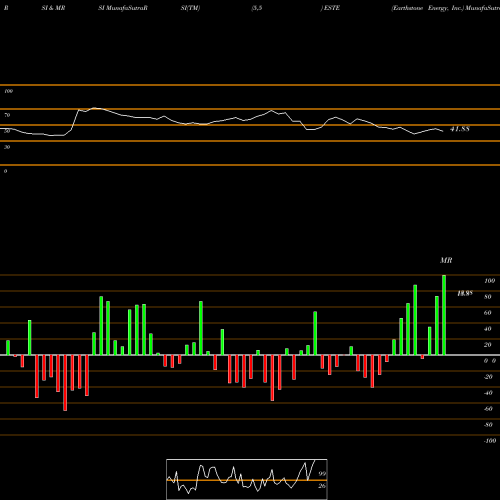Click the RSI current value 41.88 label
Image resolution: width=500 pixels, height=500 pixels.
(460, 129)
